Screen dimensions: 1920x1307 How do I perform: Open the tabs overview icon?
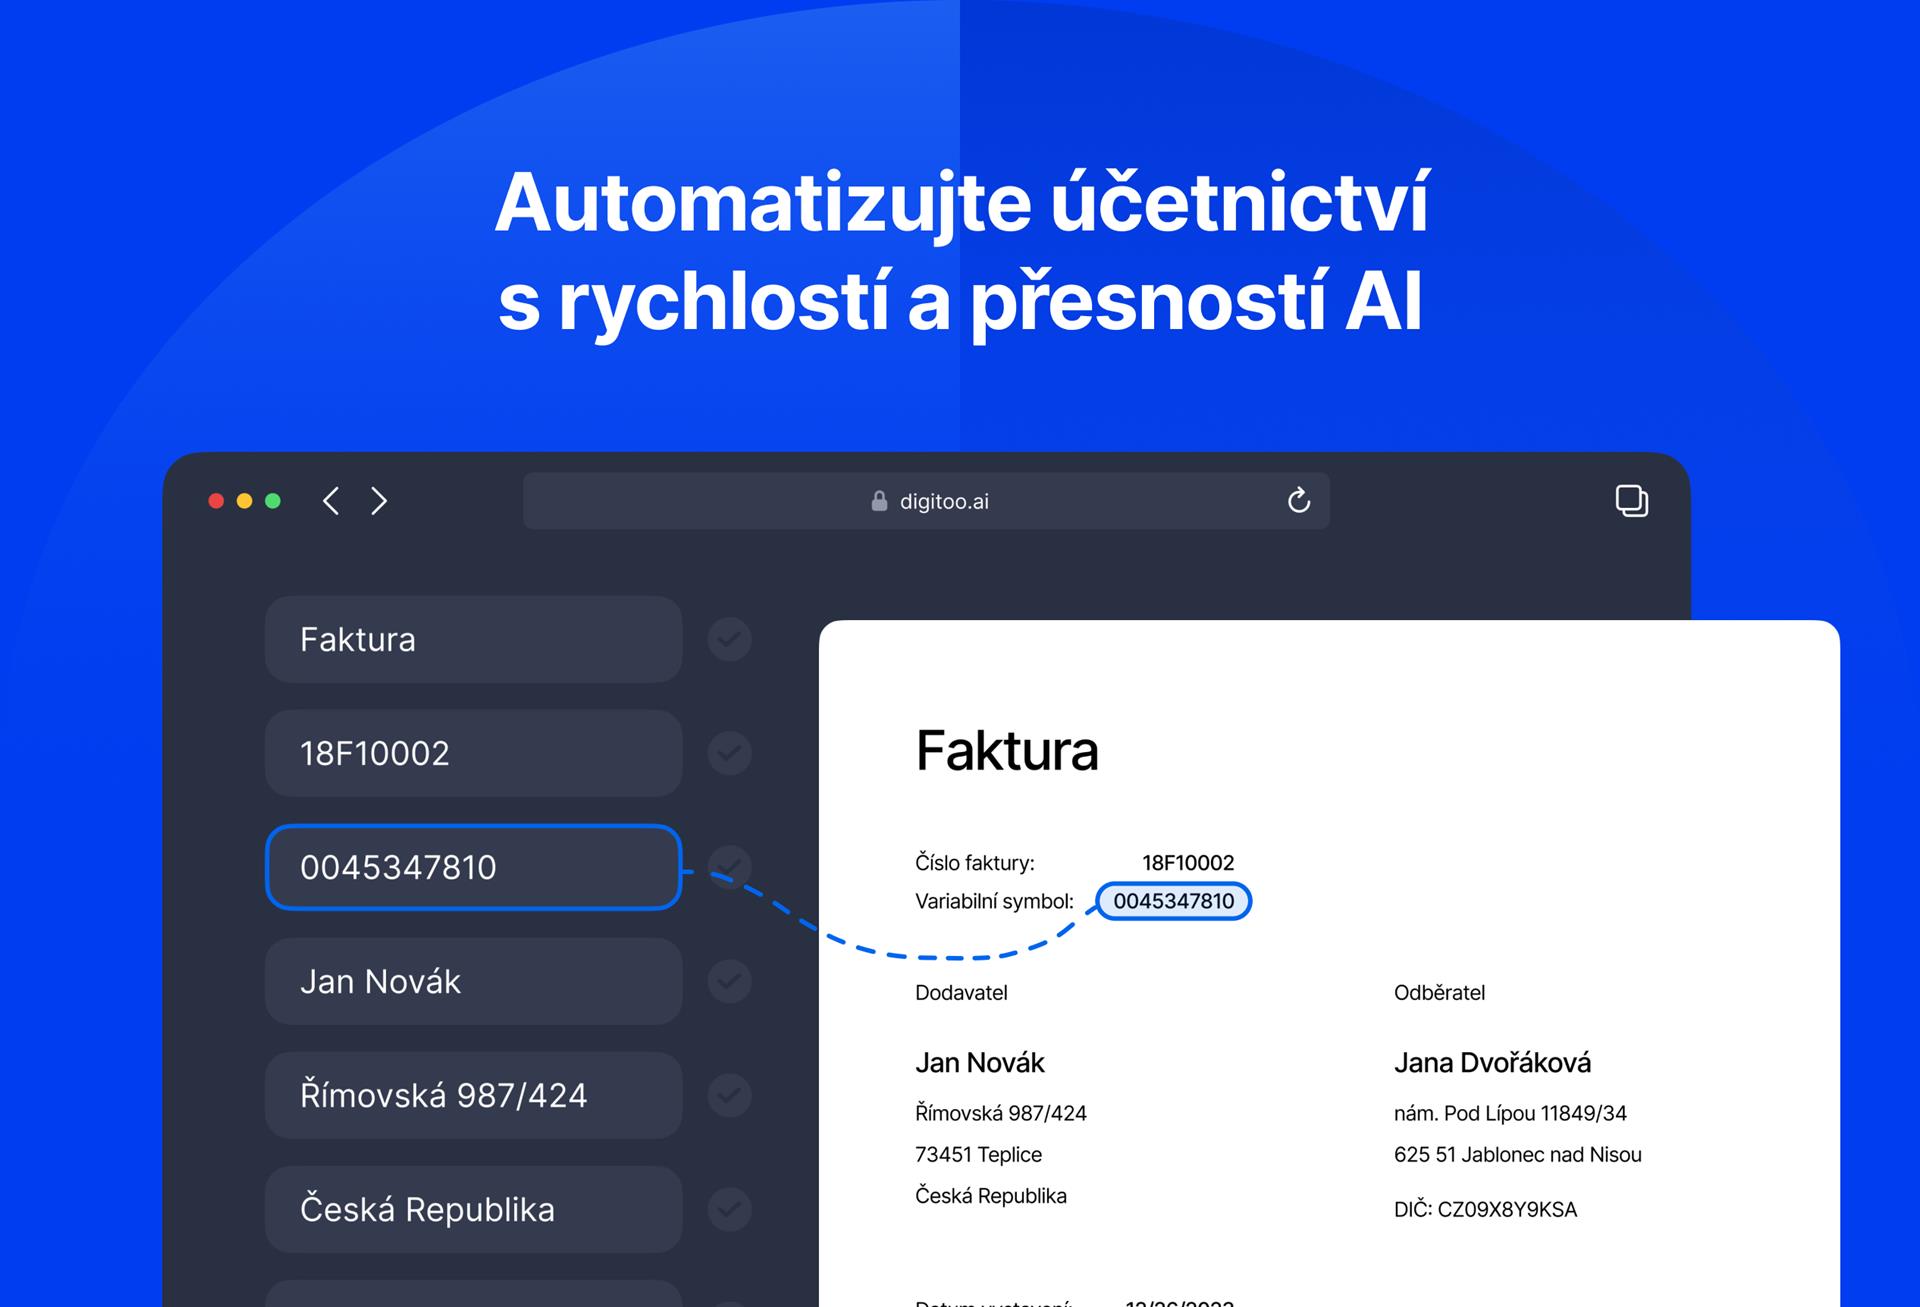pyautogui.click(x=1631, y=500)
